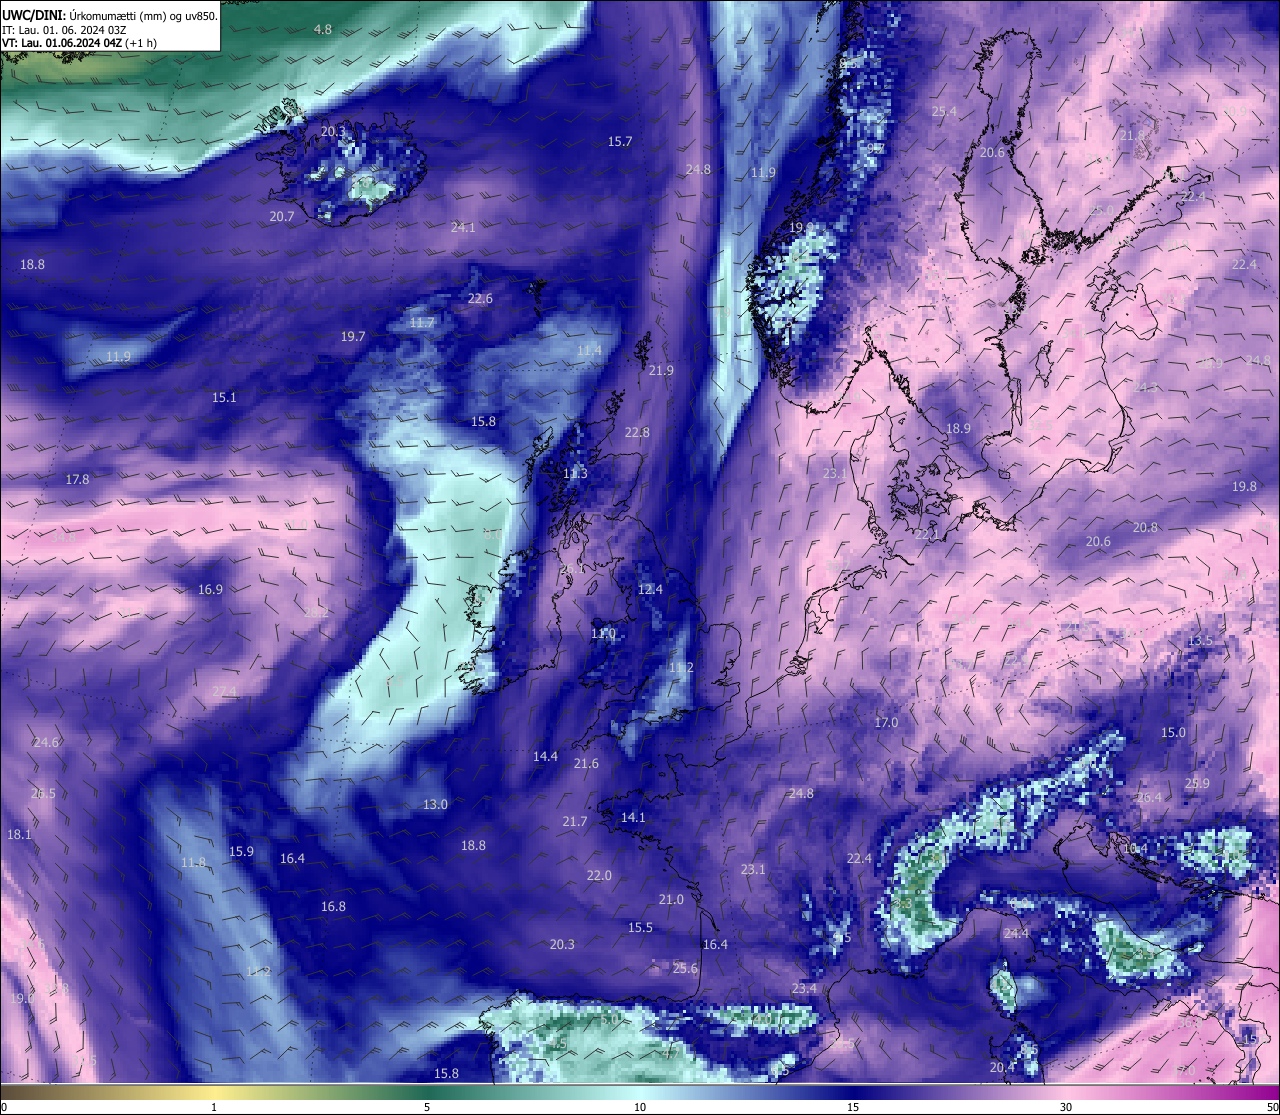Image resolution: width=1280 pixels, height=1115 pixels.
Task: Click the 25.4 value over northern Sweden
Action: (x=944, y=112)
